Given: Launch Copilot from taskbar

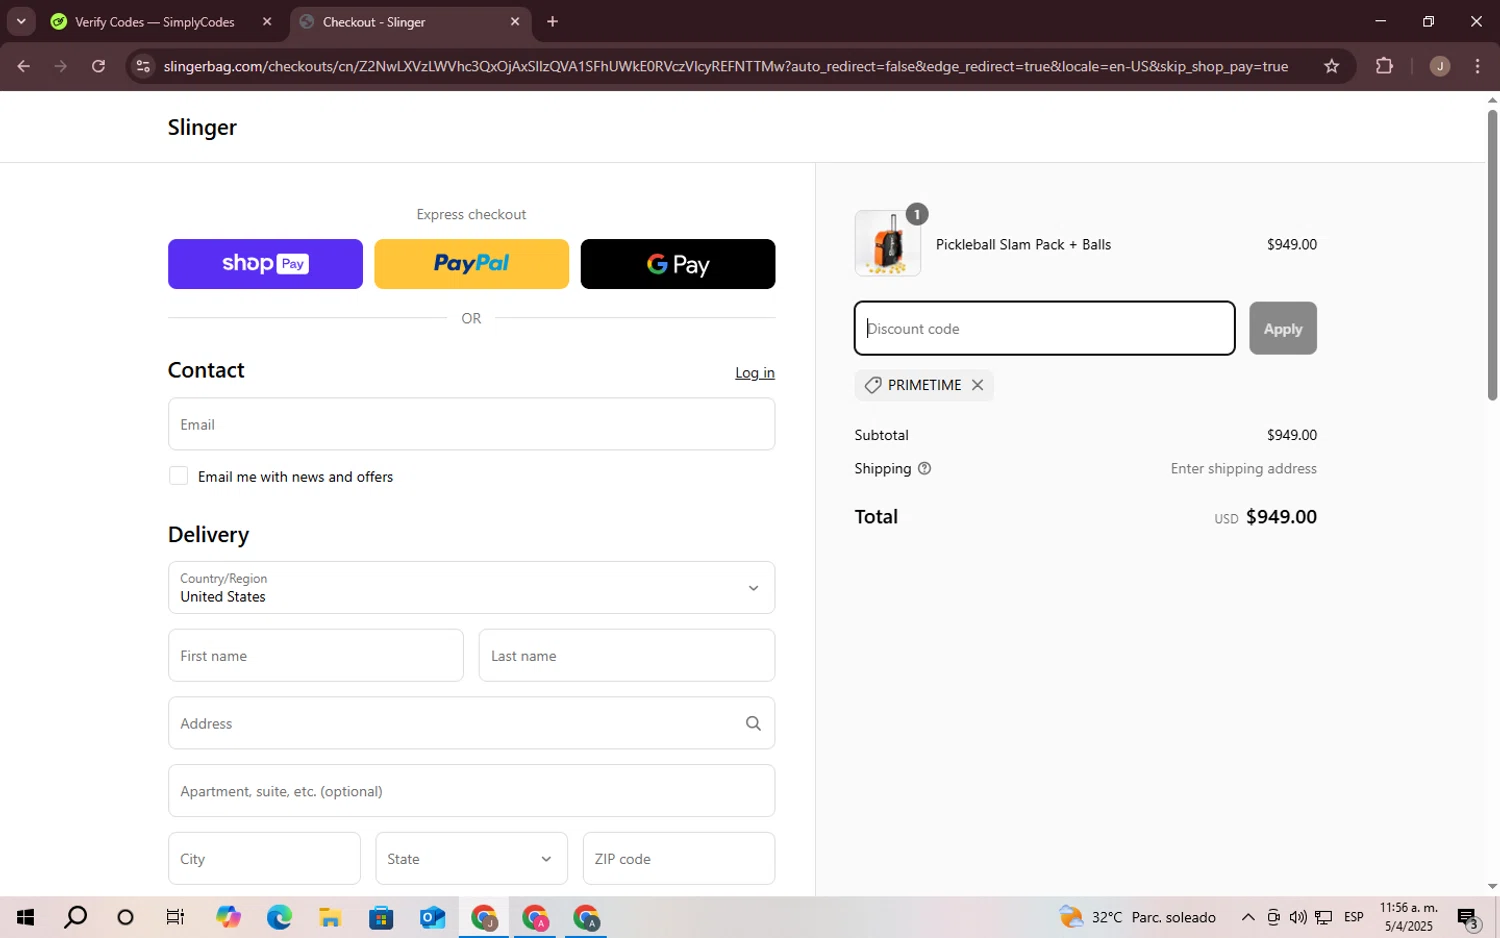Looking at the screenshot, I should 228,917.
